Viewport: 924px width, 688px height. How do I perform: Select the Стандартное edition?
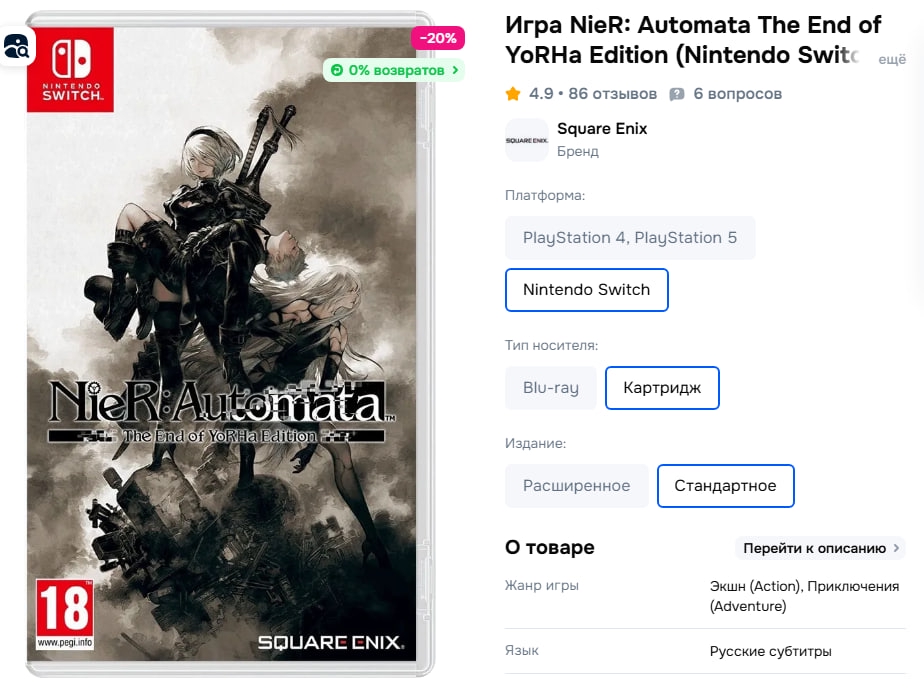pyautogui.click(x=725, y=486)
